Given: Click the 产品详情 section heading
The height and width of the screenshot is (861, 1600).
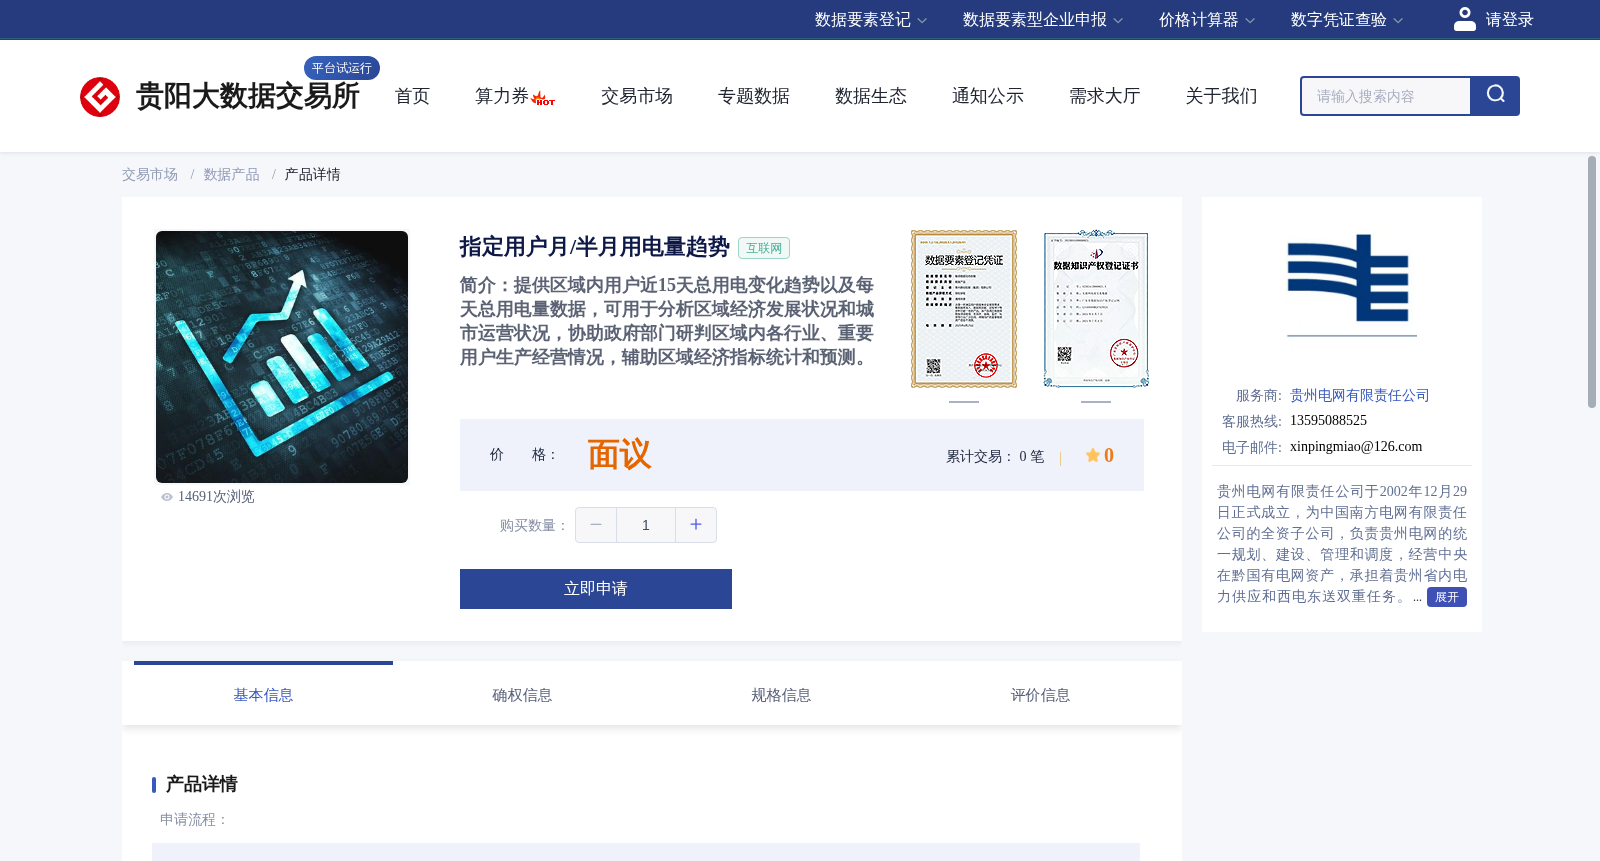Looking at the screenshot, I should [x=201, y=784].
